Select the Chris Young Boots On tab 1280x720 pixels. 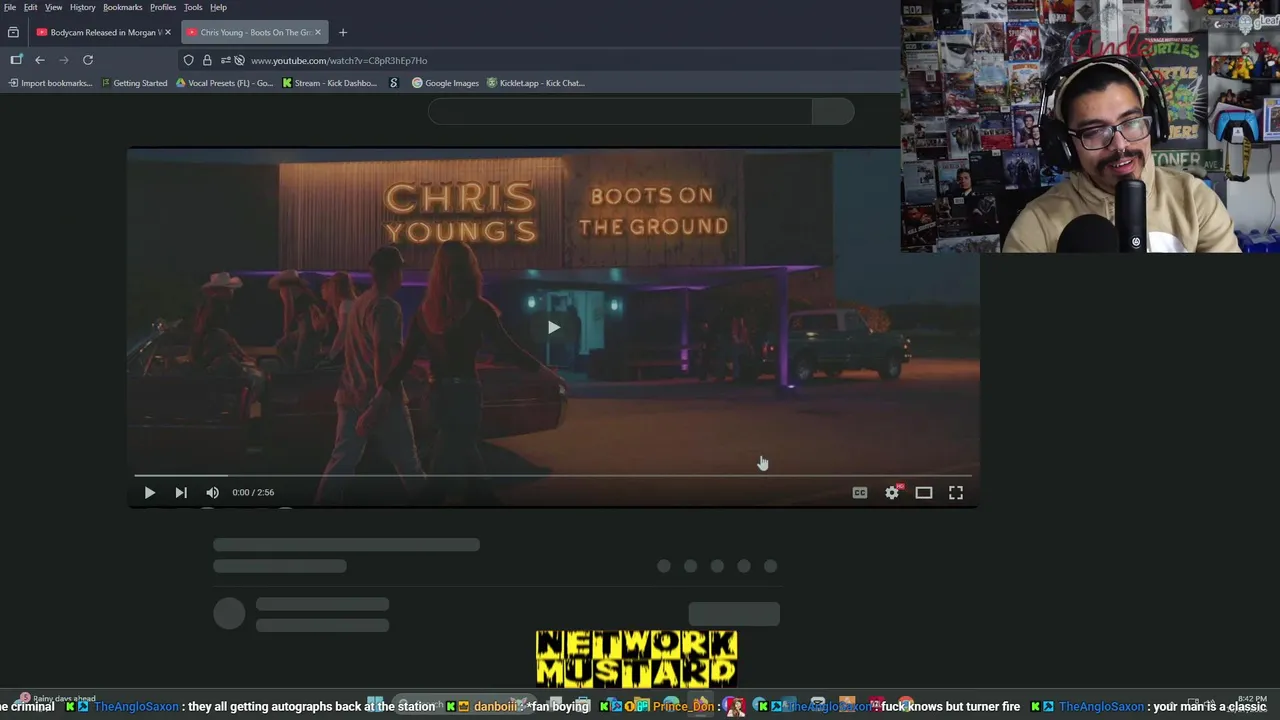coord(255,32)
